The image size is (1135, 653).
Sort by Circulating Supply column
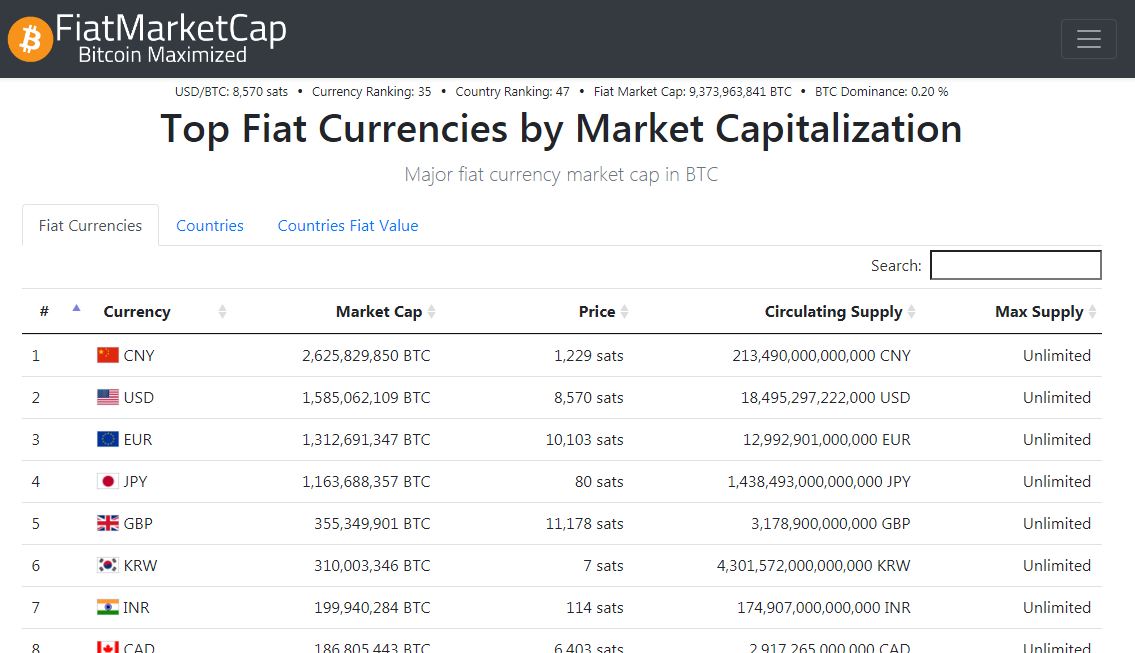pos(834,312)
